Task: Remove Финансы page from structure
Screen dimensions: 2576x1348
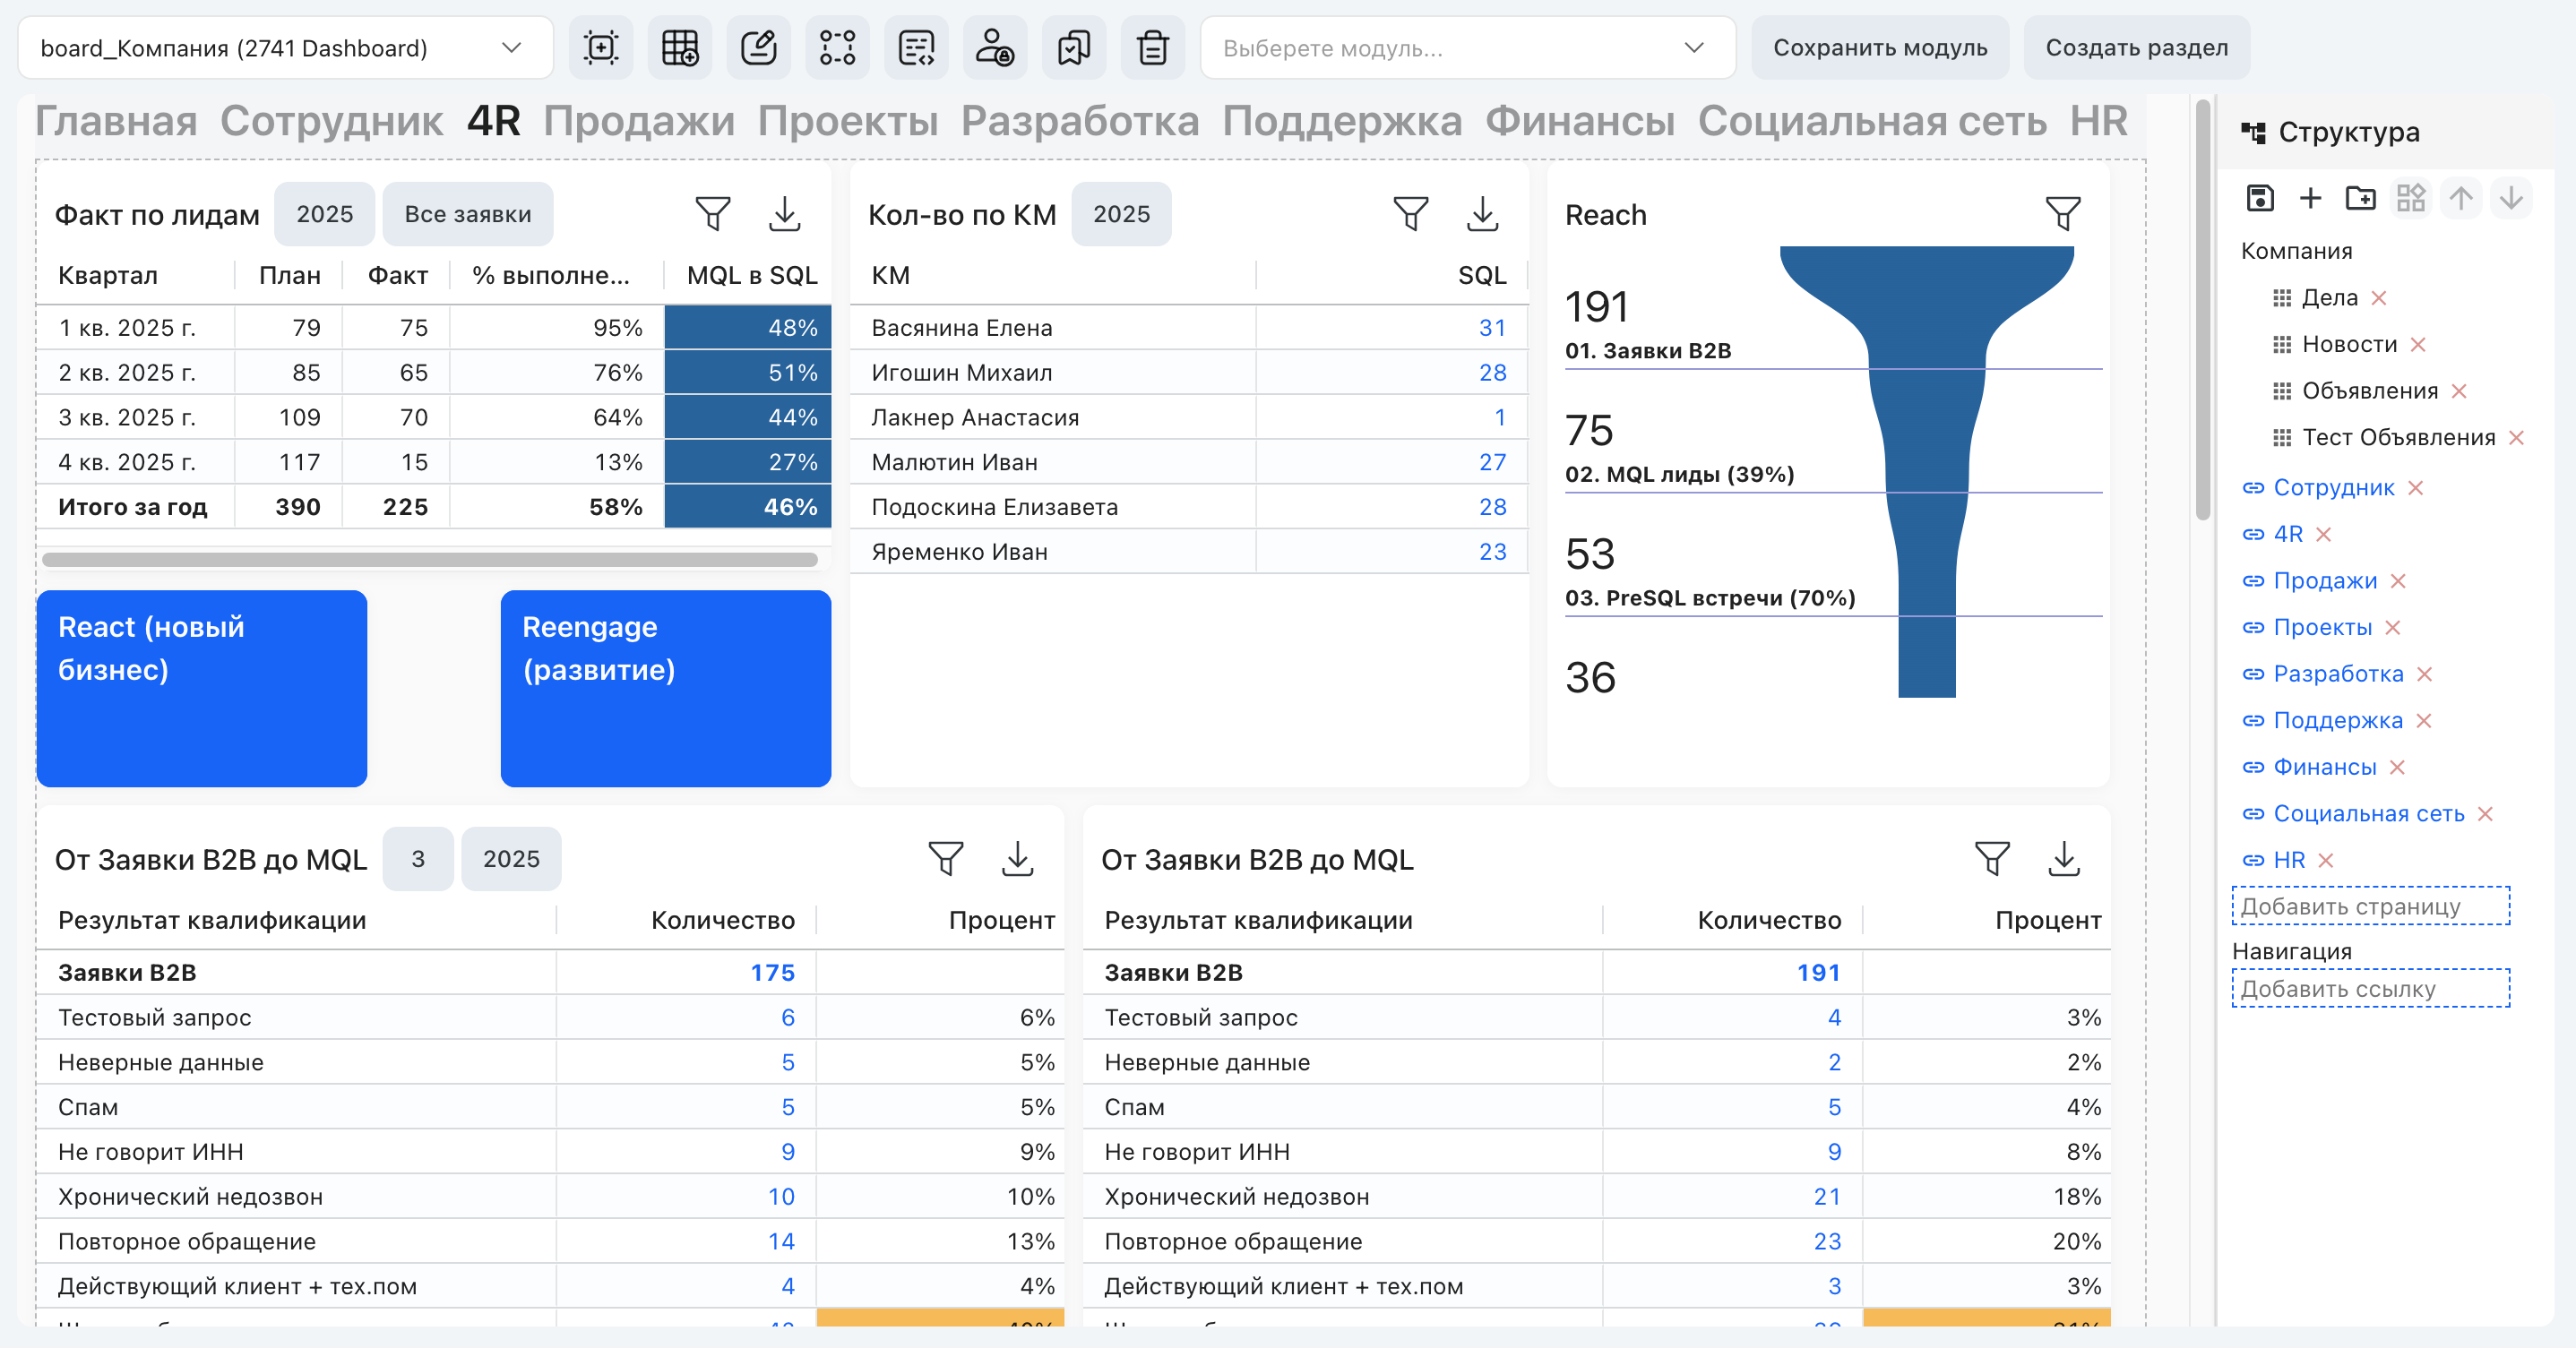Action: pyautogui.click(x=2396, y=768)
